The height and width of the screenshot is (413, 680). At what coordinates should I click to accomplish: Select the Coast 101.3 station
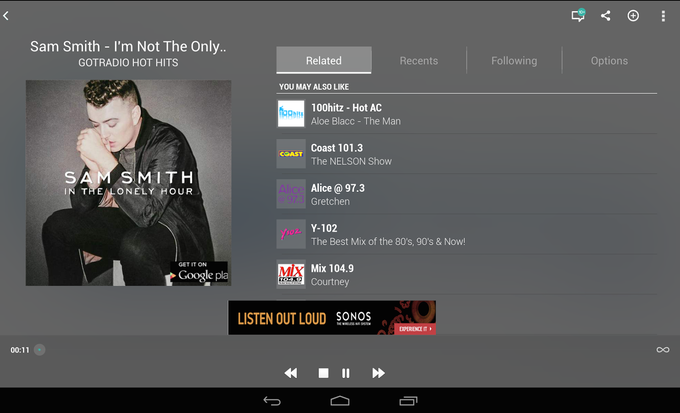pos(467,154)
